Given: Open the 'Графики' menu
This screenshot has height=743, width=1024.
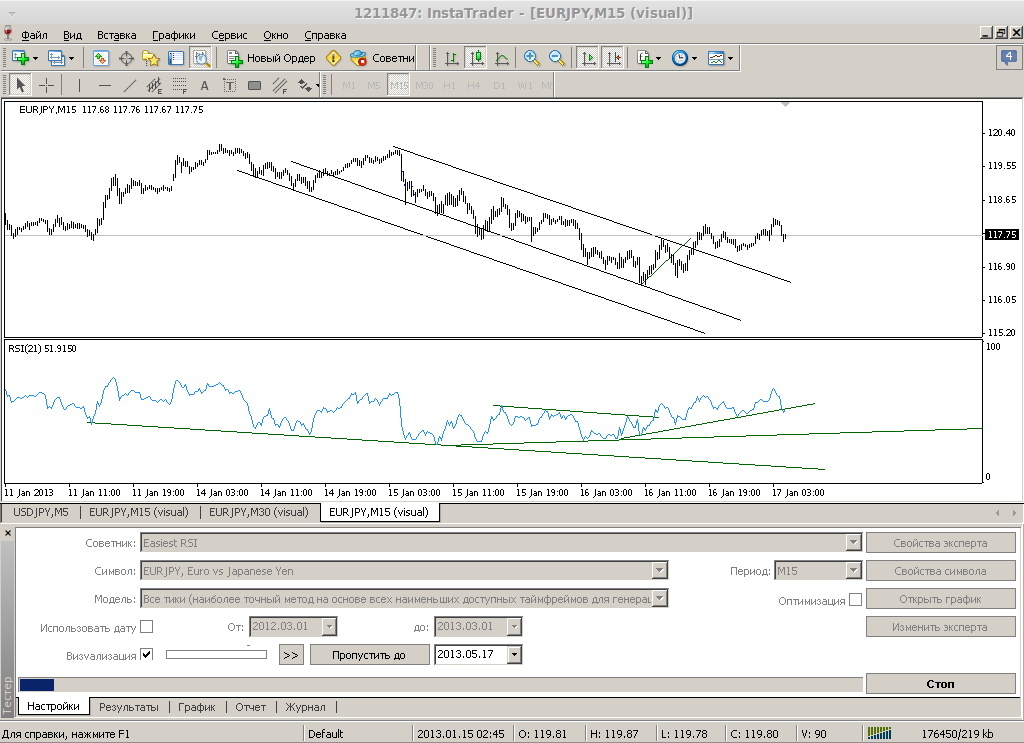Looking at the screenshot, I should point(174,35).
